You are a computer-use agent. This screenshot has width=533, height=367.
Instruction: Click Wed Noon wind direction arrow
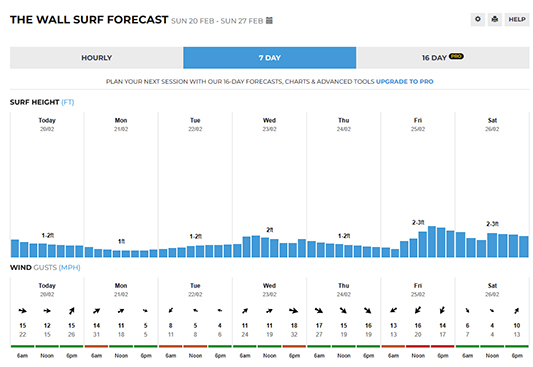[269, 311]
